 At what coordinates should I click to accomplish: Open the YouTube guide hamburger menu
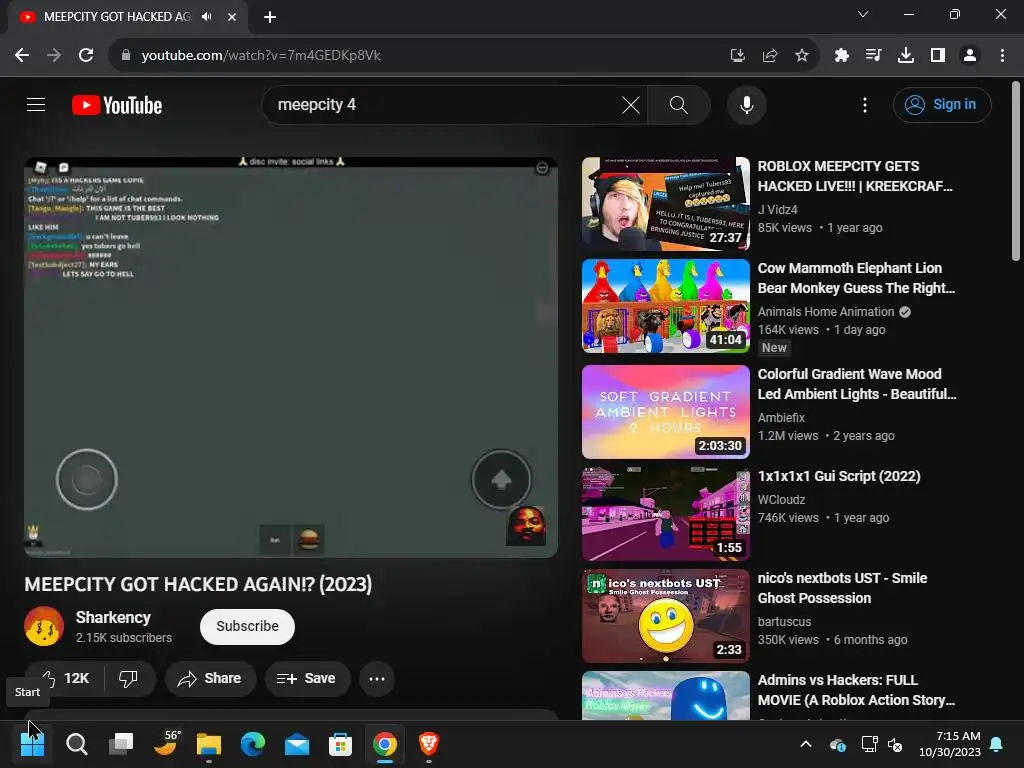click(x=36, y=104)
